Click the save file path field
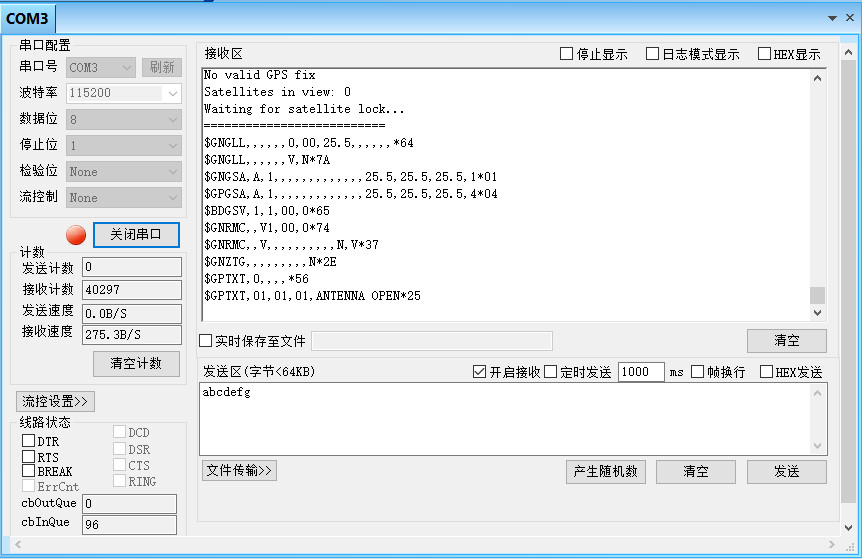Image resolution: width=862 pixels, height=559 pixels. point(432,341)
